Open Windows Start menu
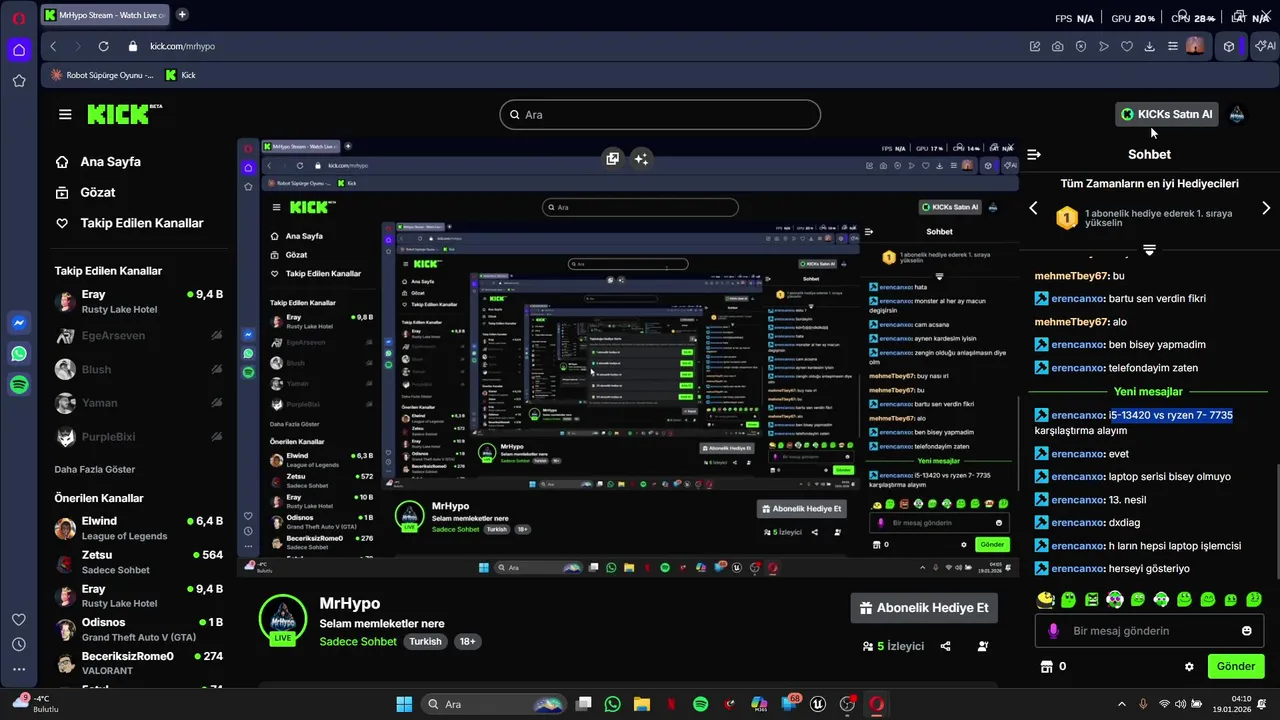 pyautogui.click(x=404, y=704)
